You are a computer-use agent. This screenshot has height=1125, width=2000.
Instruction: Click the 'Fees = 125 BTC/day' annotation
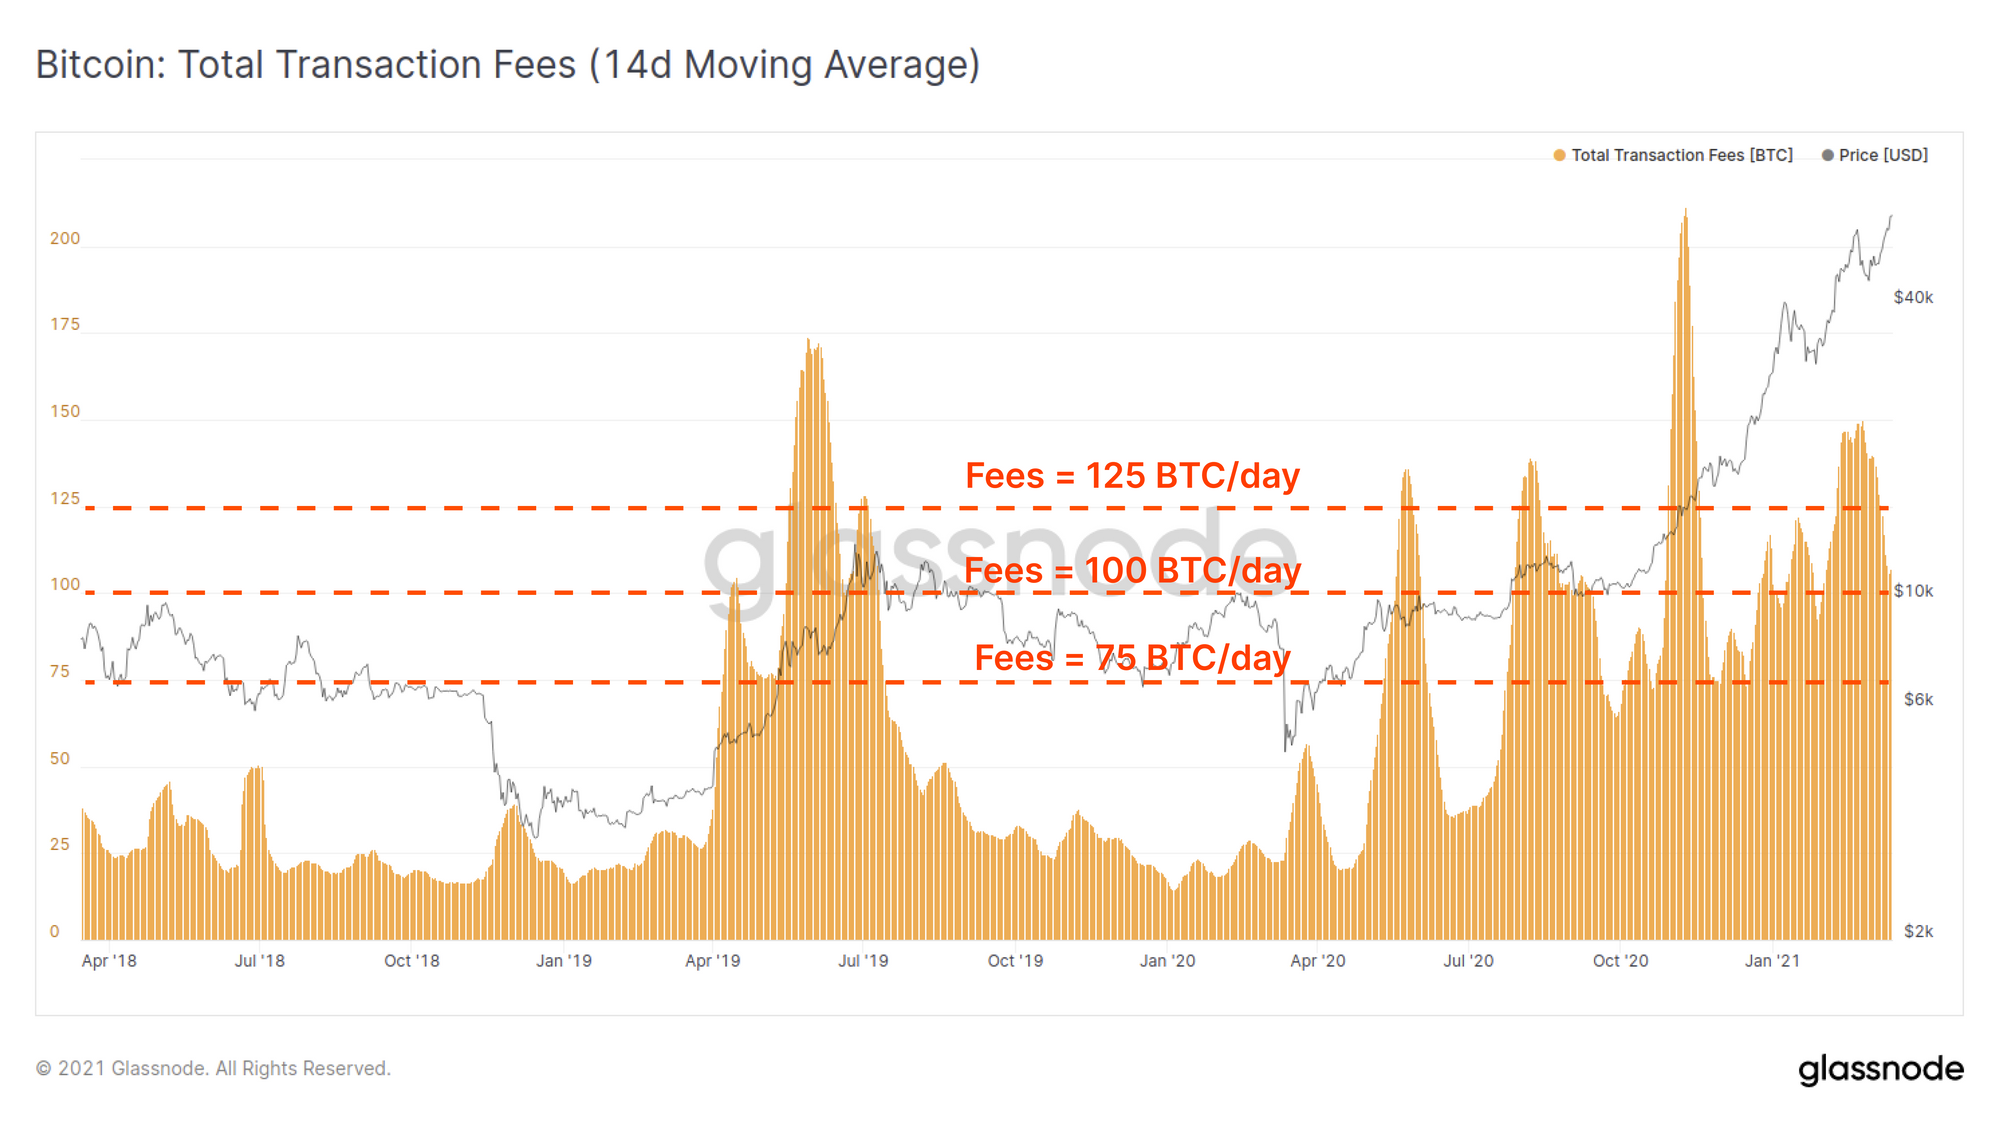pyautogui.click(x=1131, y=476)
